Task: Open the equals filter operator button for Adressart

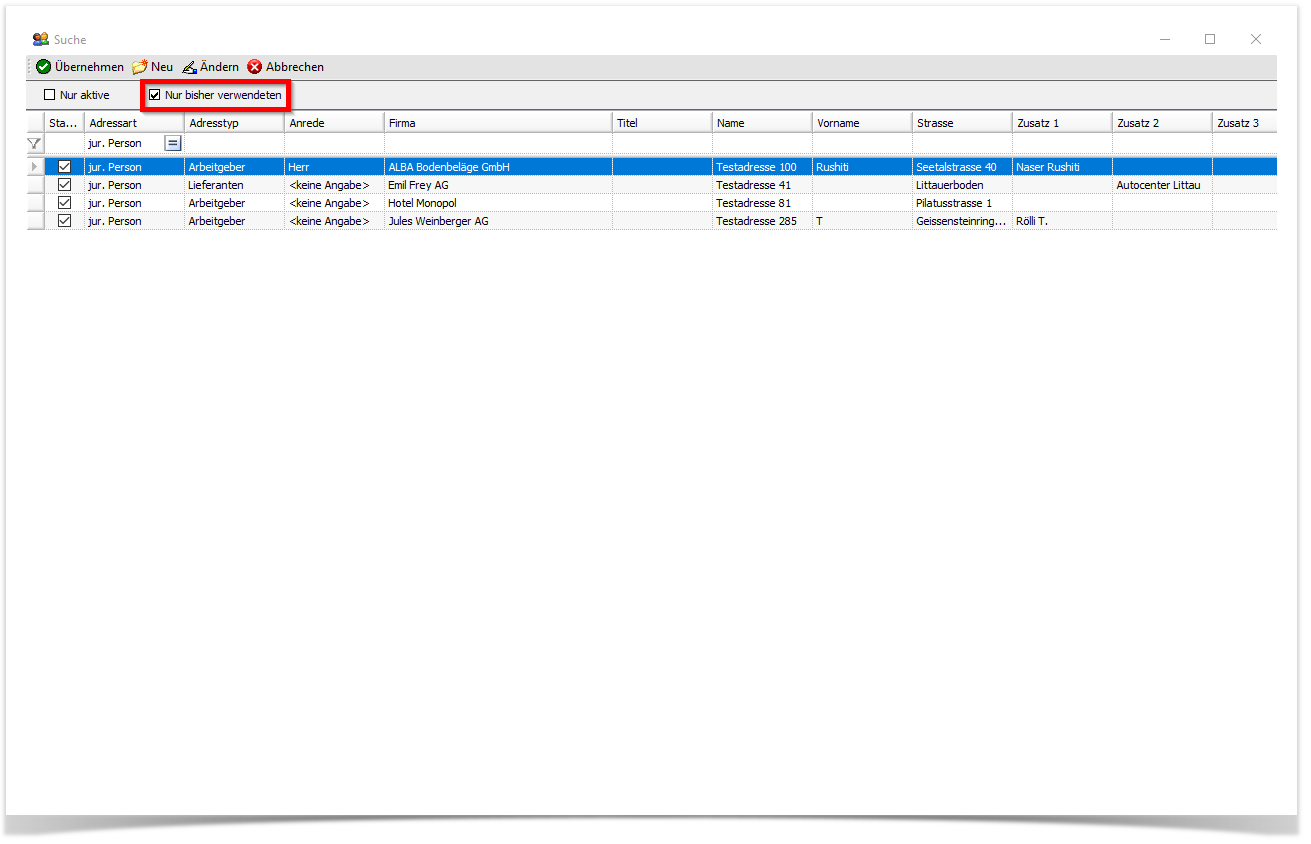Action: [x=173, y=143]
